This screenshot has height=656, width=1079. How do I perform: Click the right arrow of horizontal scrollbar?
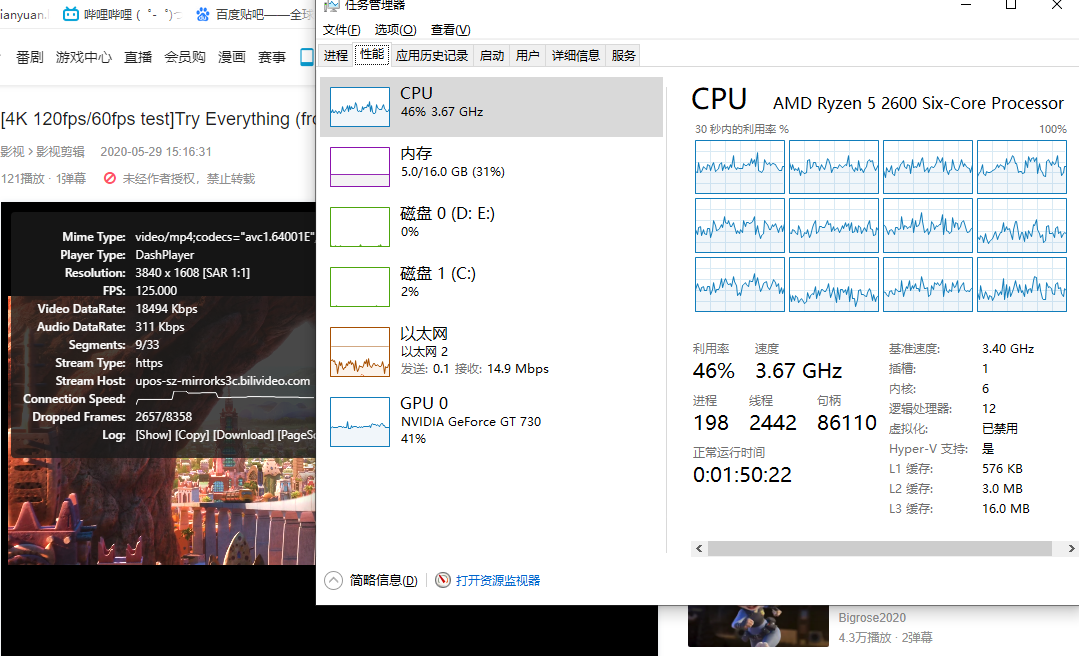(x=1071, y=549)
